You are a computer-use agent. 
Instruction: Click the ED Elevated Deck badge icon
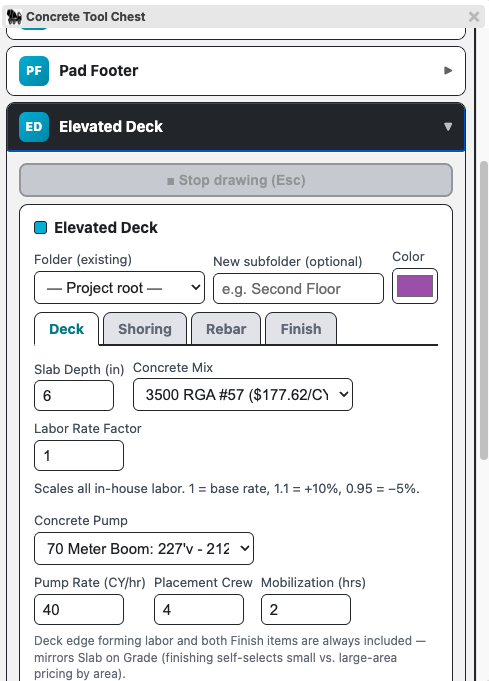[34, 127]
